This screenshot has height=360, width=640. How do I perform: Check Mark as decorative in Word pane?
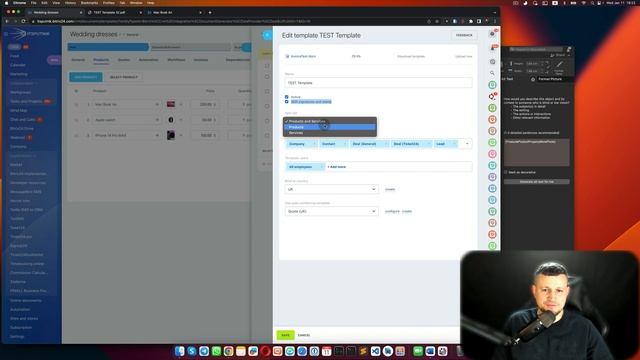click(506, 172)
